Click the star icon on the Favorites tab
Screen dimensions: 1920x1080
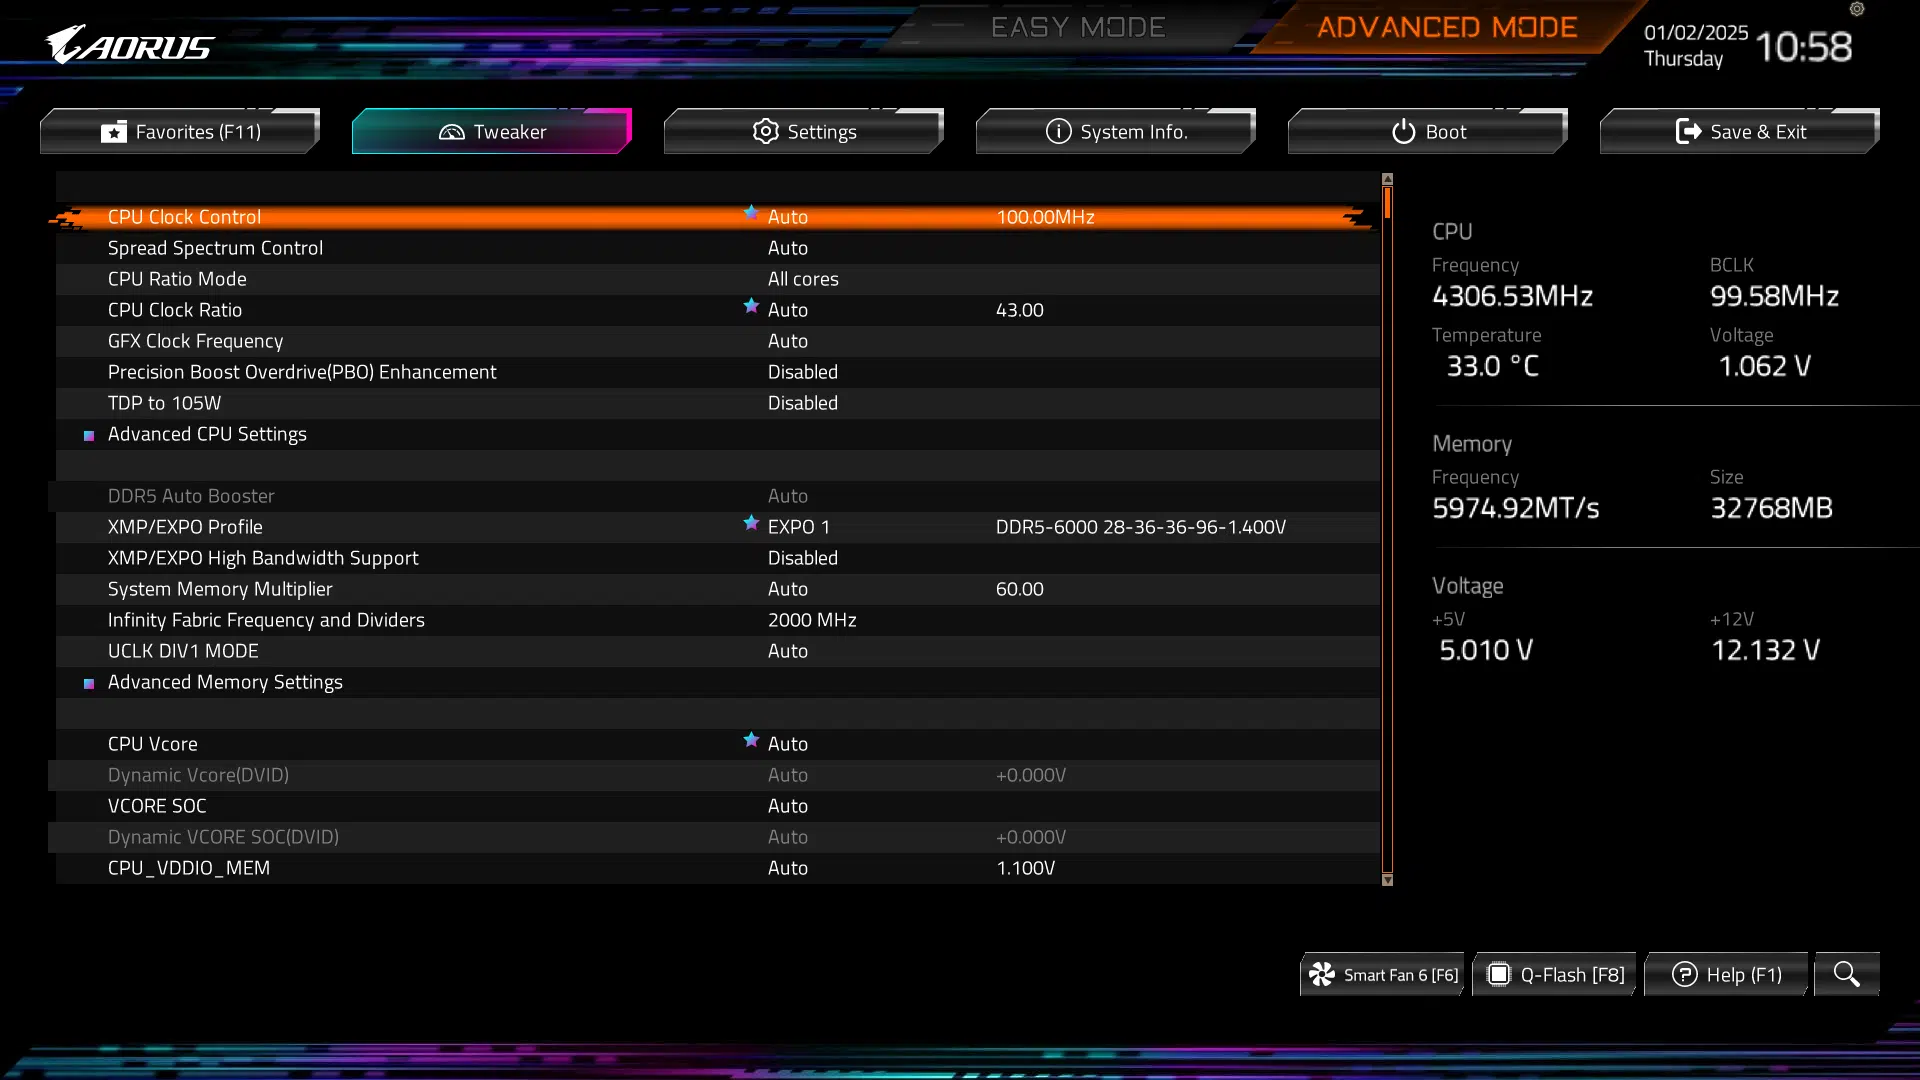(114, 132)
